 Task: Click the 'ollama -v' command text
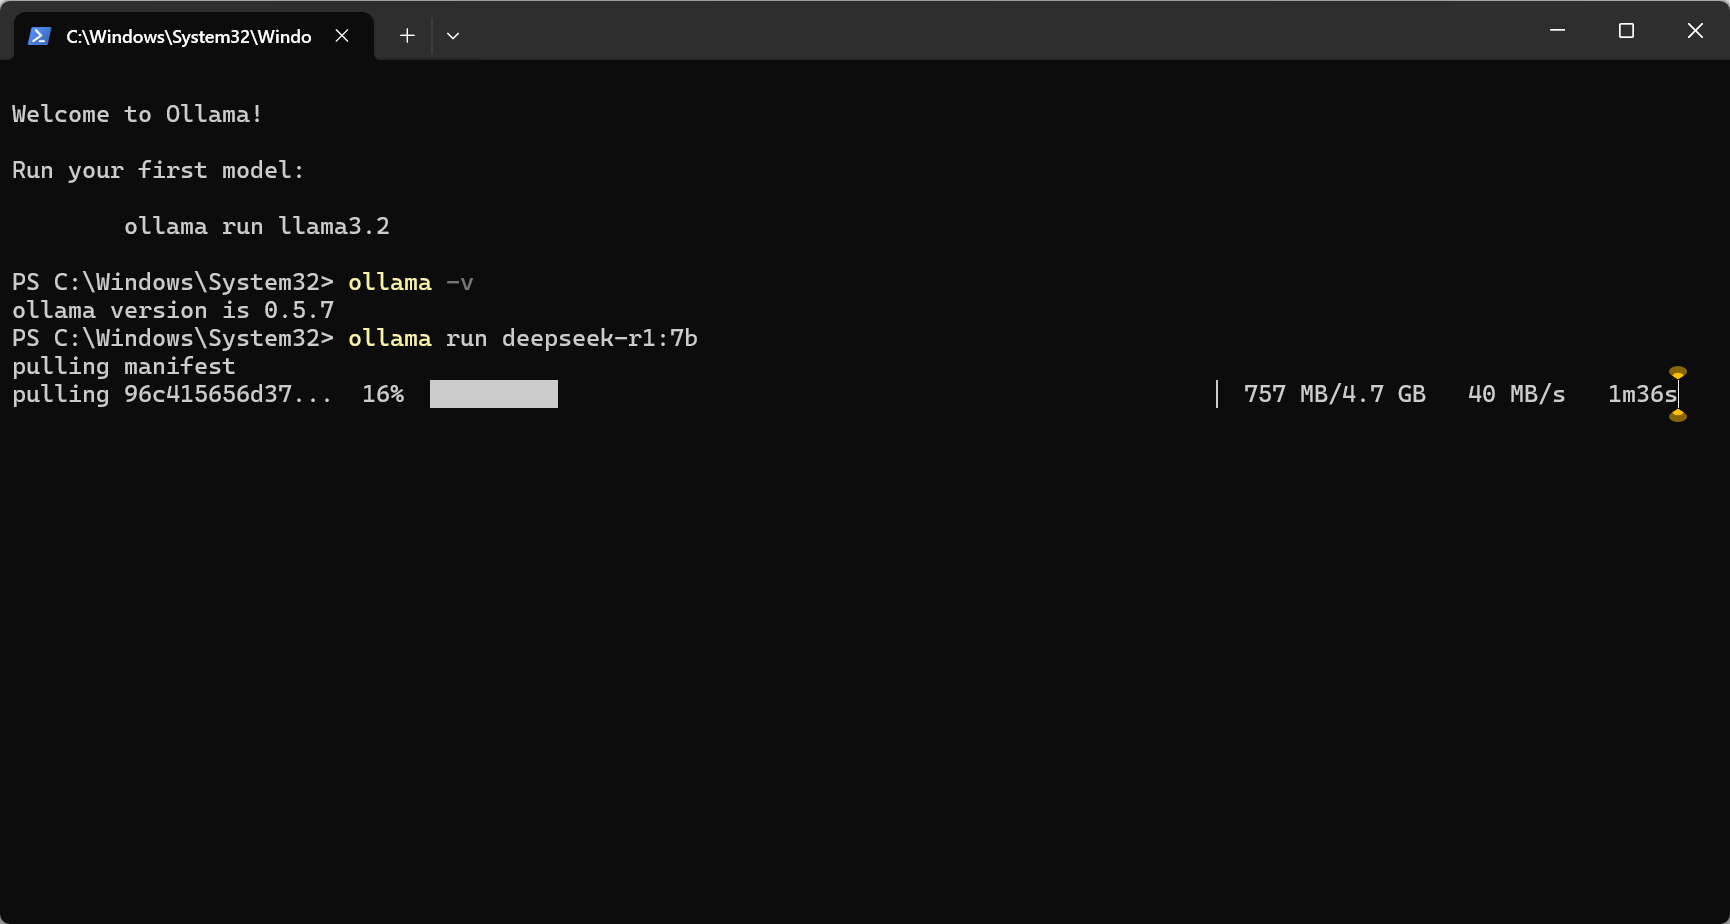tap(411, 282)
